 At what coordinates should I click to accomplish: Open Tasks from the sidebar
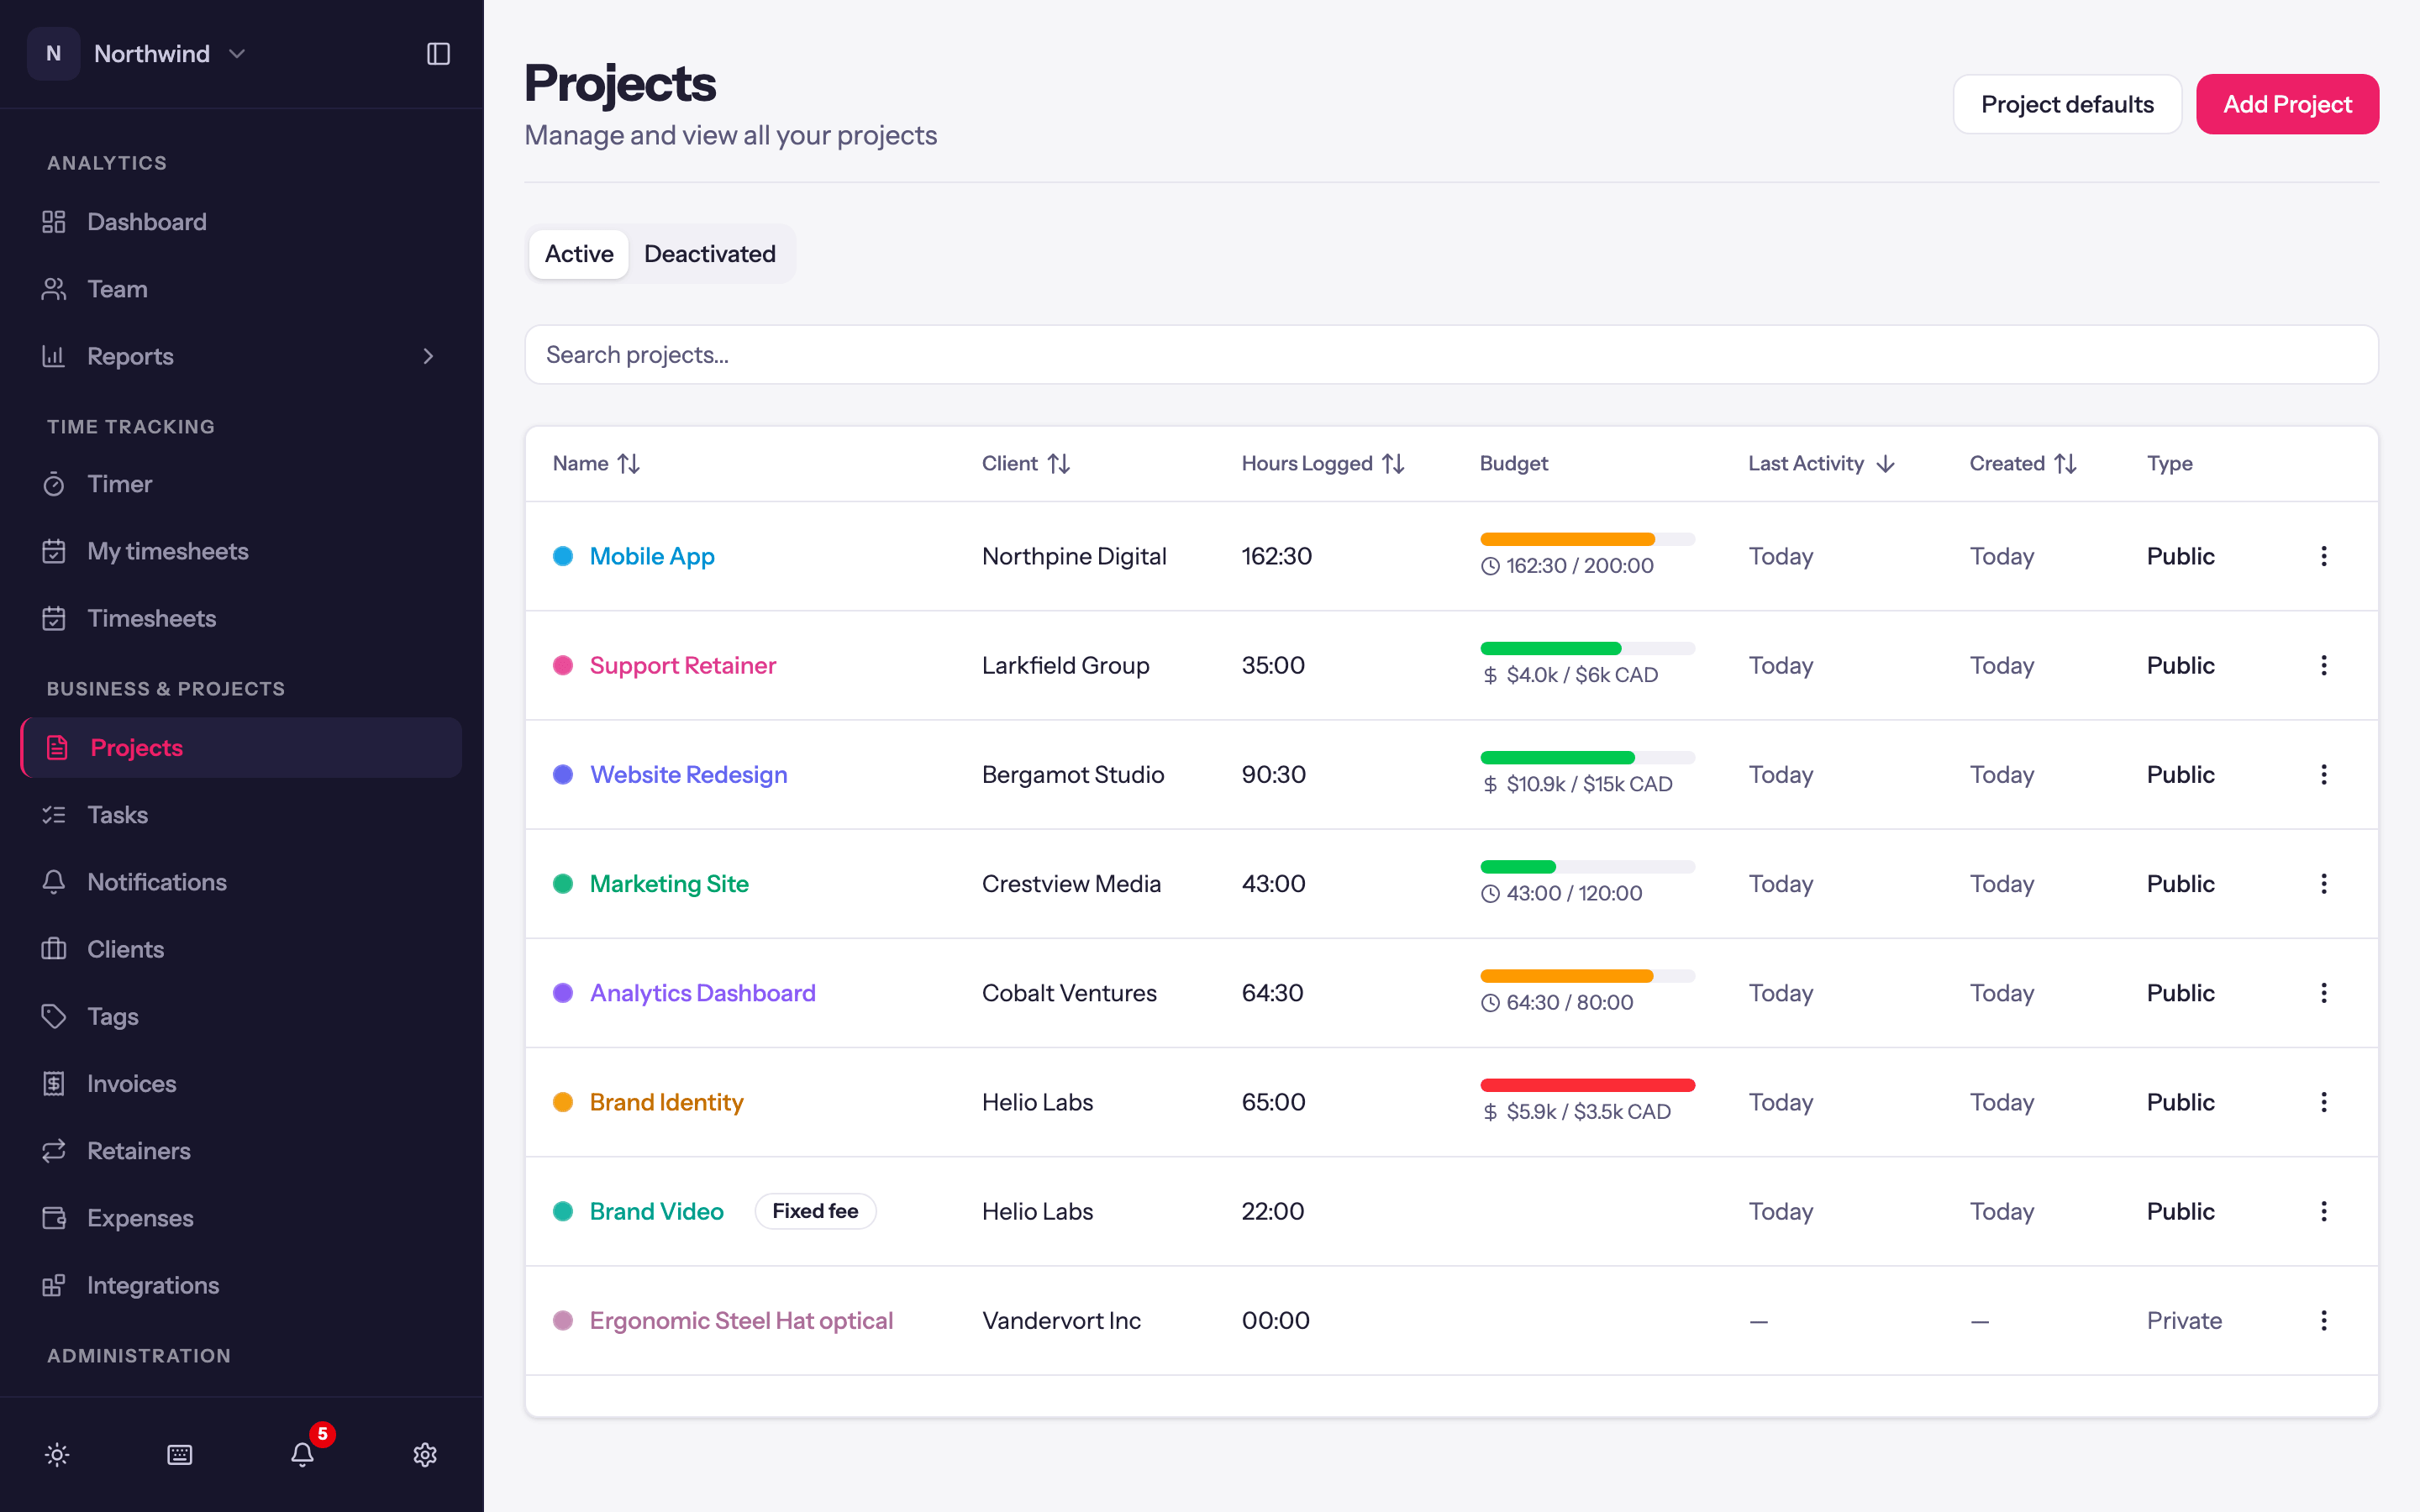tap(241, 815)
